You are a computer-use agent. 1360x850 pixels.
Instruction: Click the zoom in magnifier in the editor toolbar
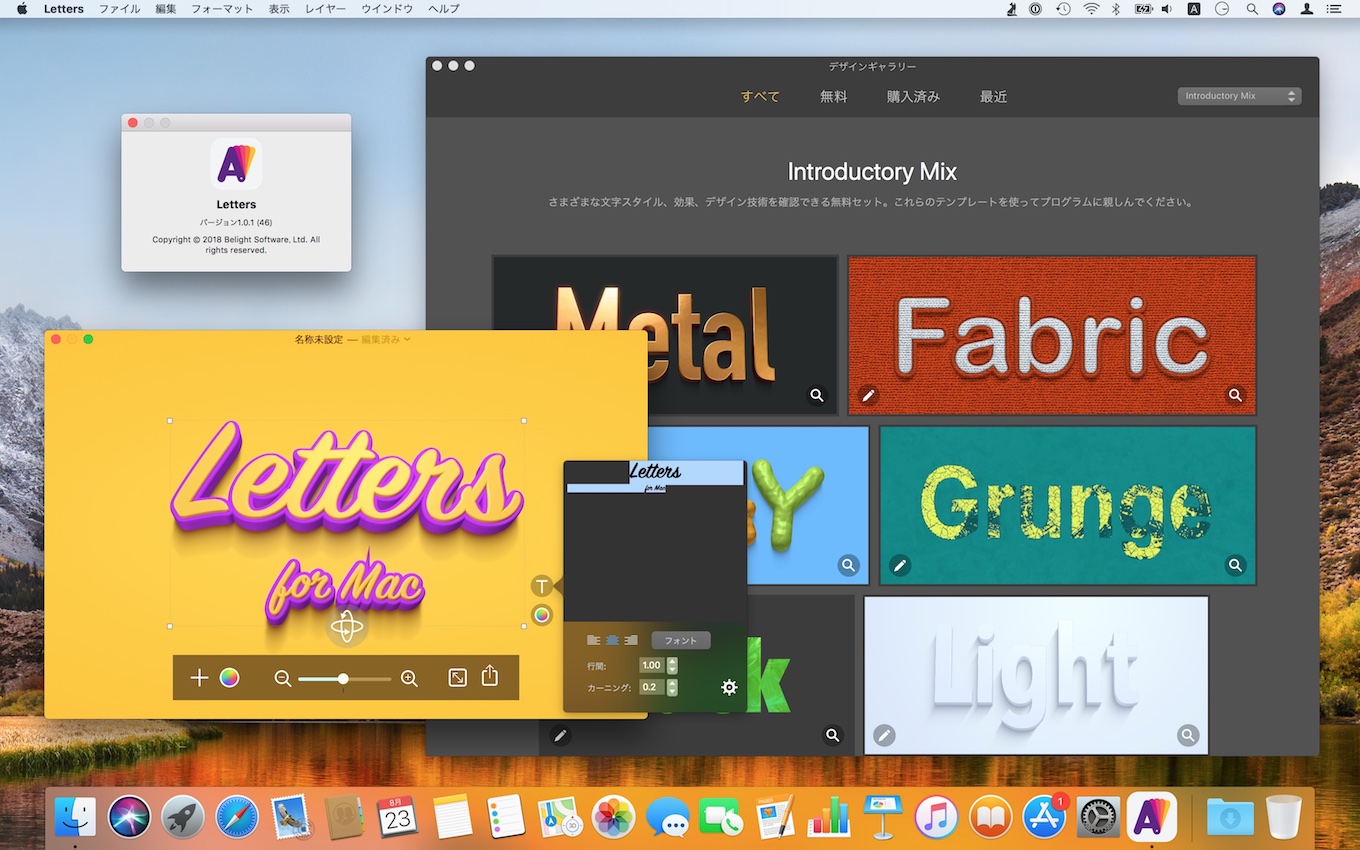click(409, 679)
